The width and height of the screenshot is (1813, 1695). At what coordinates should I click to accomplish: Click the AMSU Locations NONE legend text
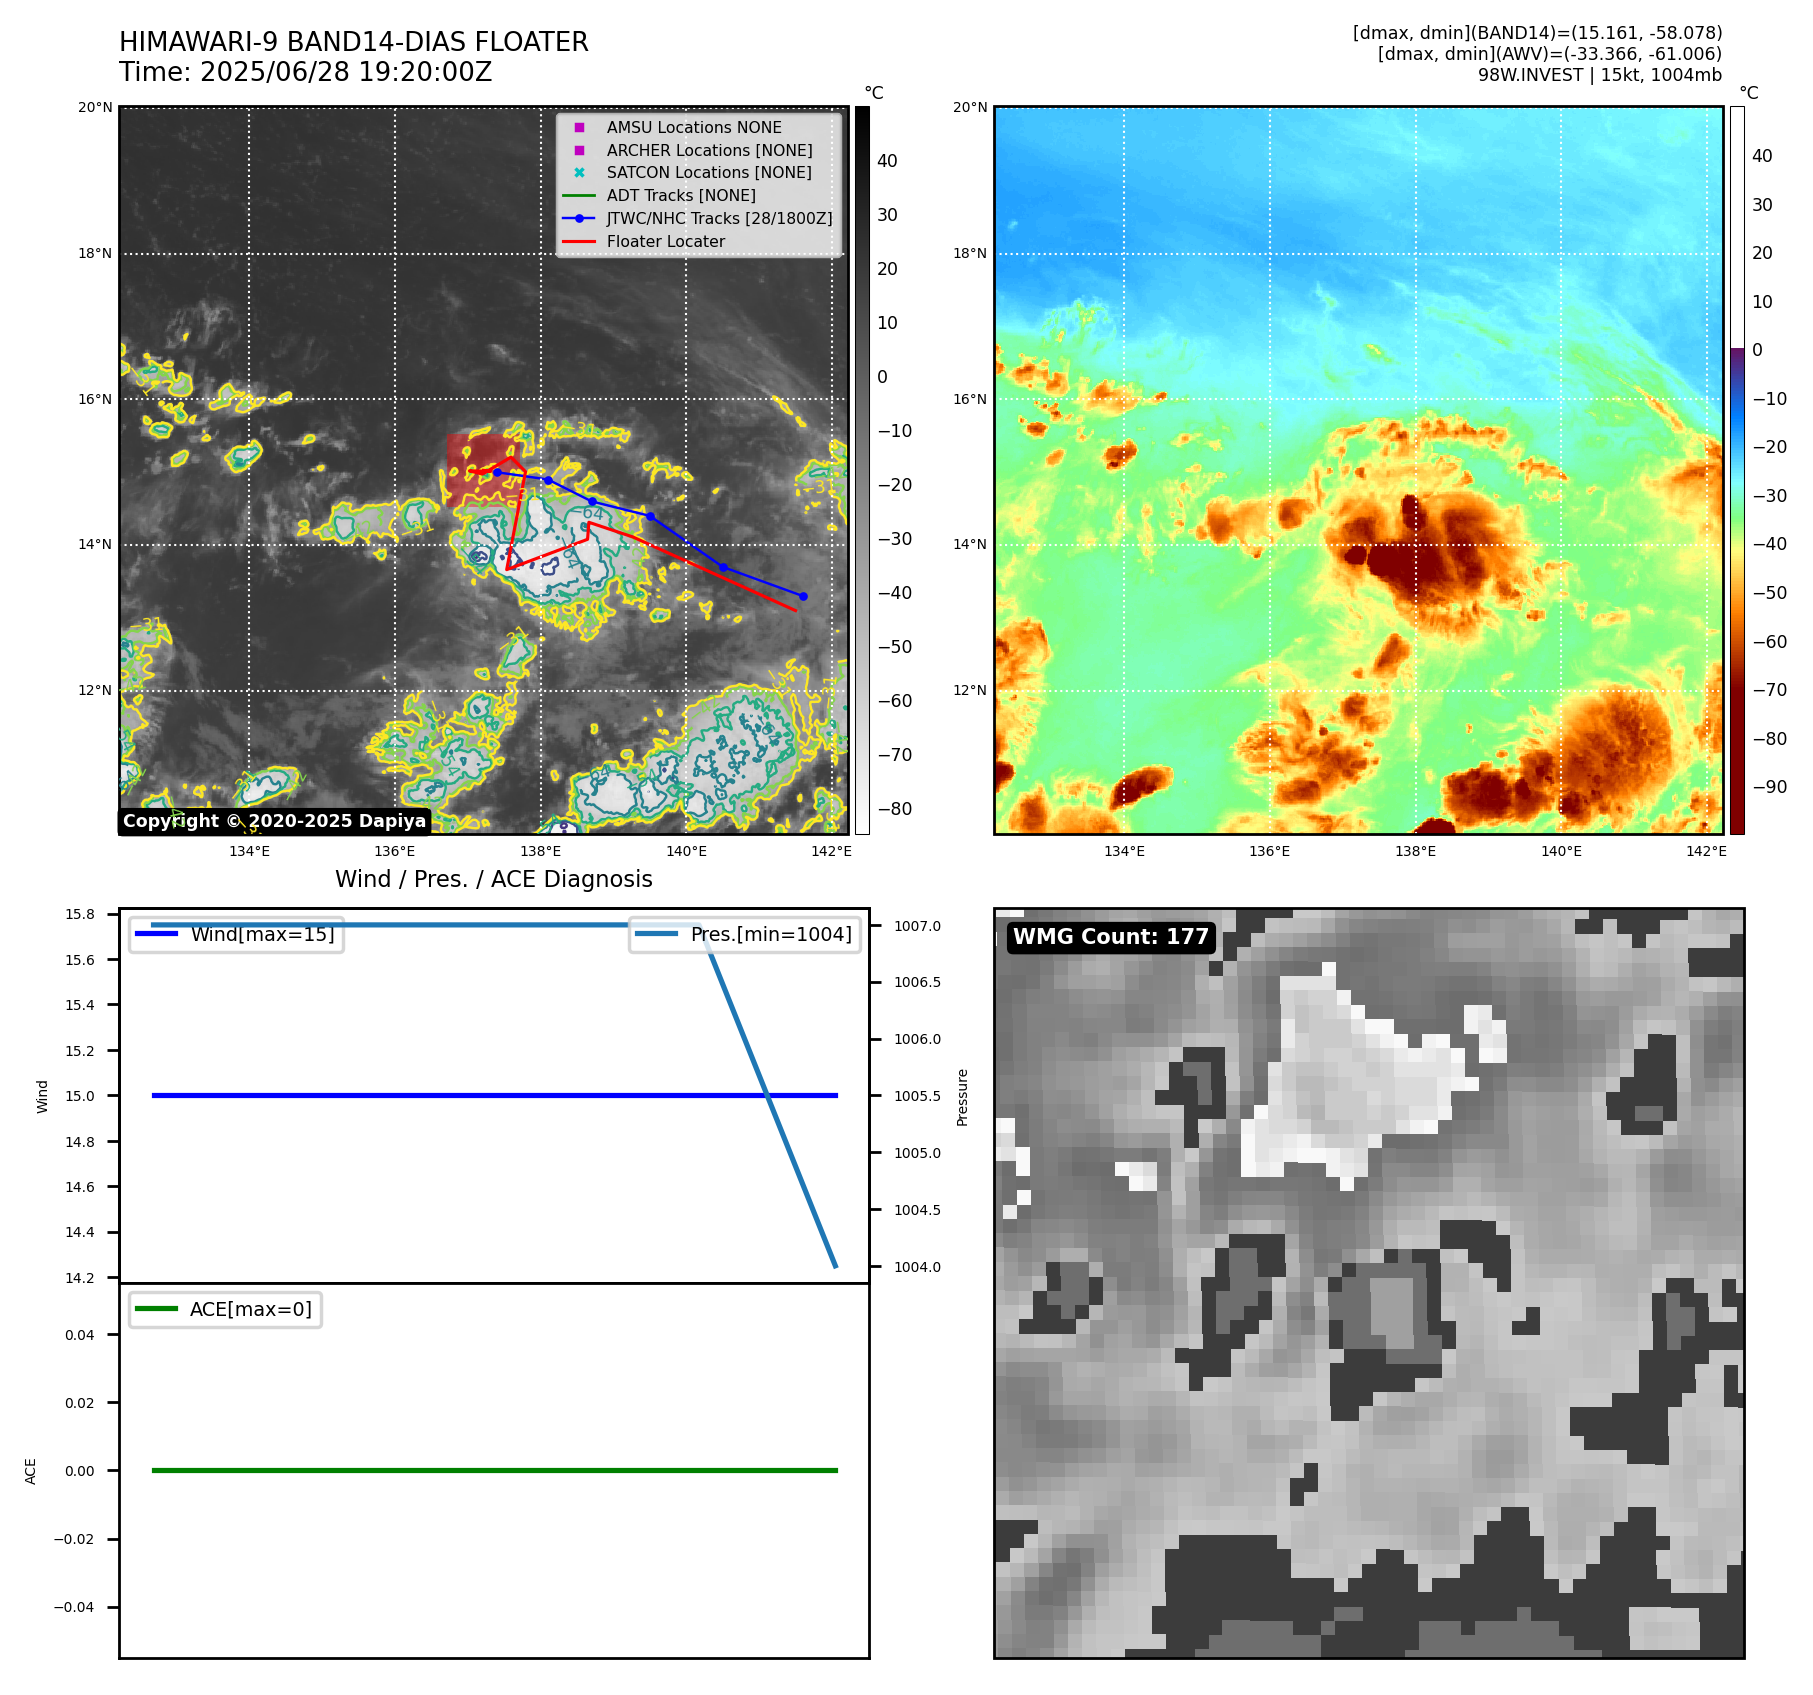(694, 127)
